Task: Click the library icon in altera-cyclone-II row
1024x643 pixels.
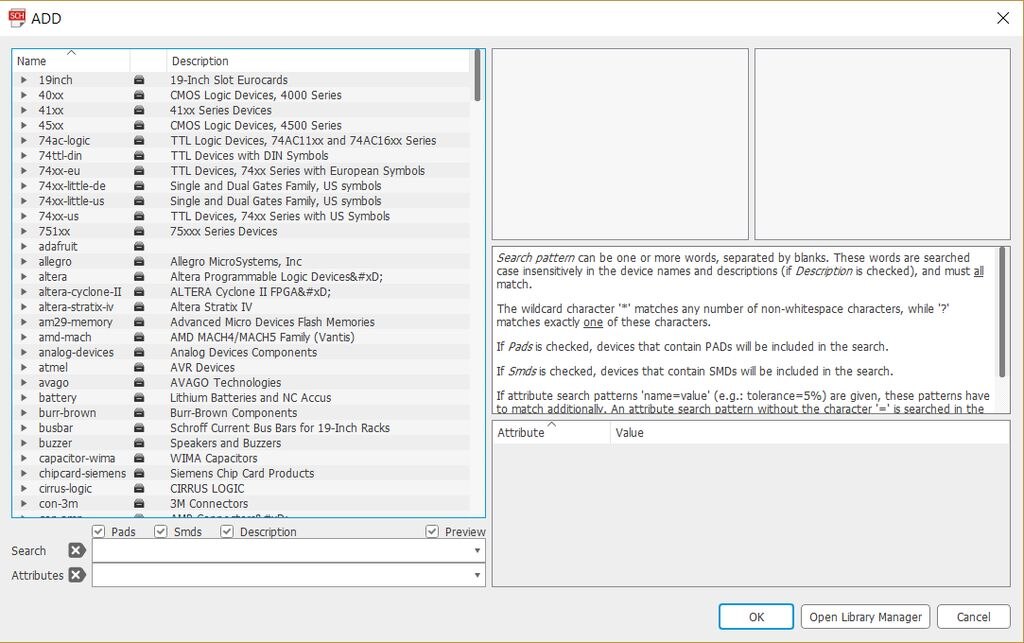Action: (138, 292)
